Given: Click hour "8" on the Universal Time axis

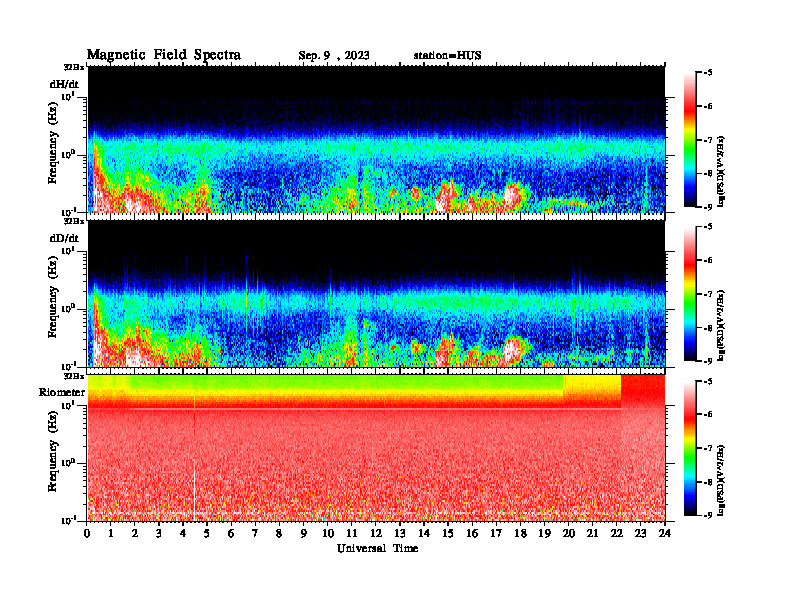Looking at the screenshot, I should pyautogui.click(x=279, y=534).
